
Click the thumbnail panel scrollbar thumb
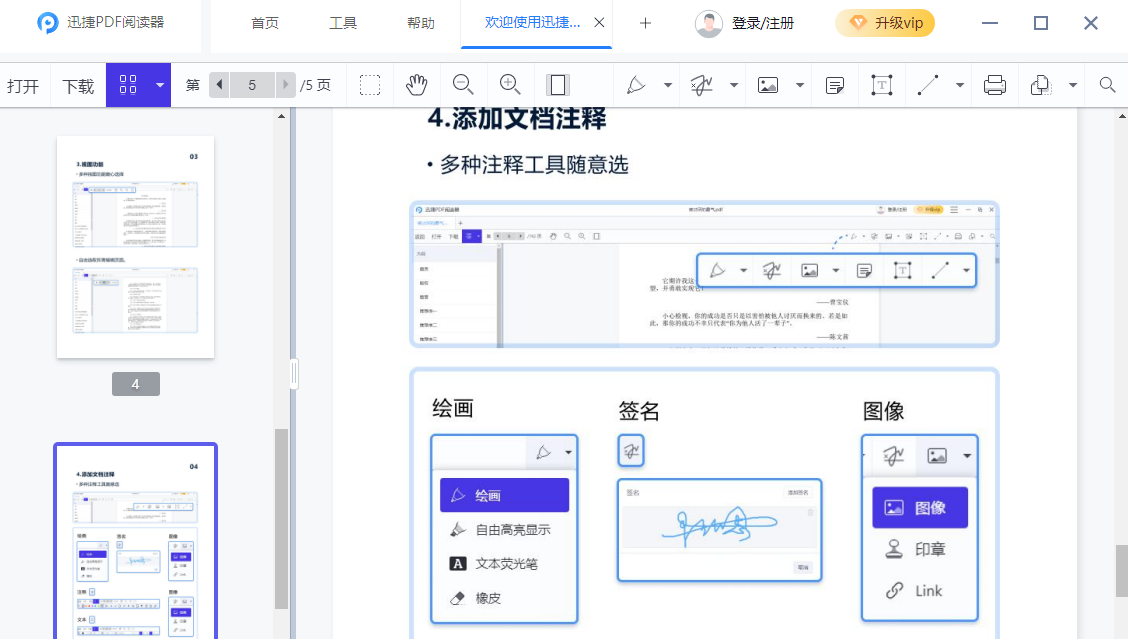click(281, 518)
